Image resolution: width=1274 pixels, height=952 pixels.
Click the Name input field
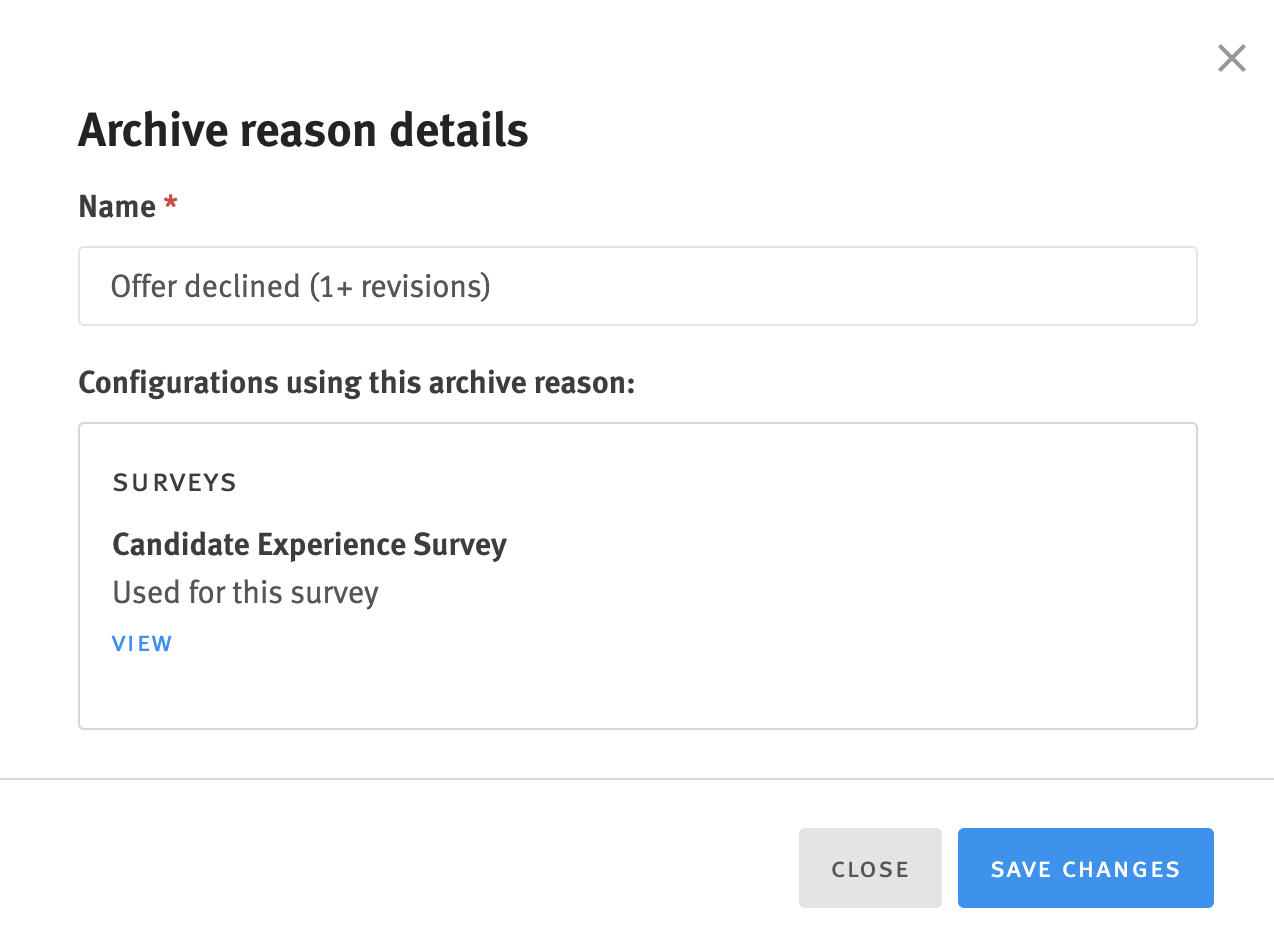point(637,286)
